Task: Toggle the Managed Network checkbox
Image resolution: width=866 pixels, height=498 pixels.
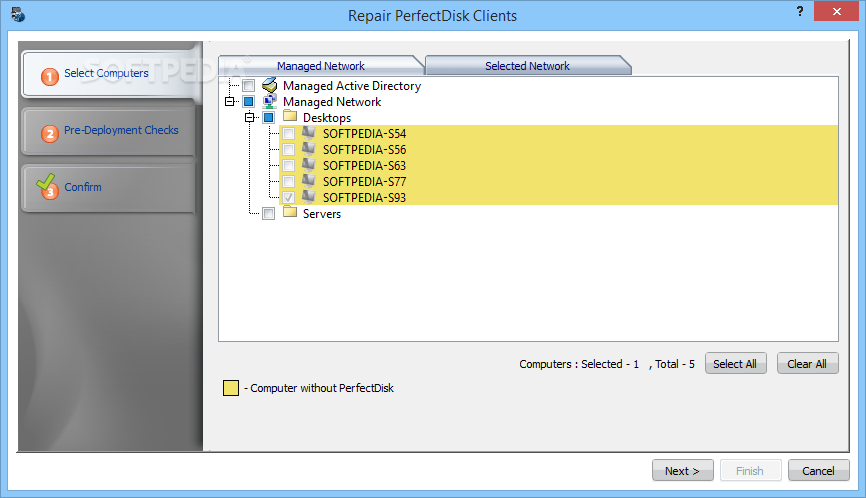Action: 249,102
